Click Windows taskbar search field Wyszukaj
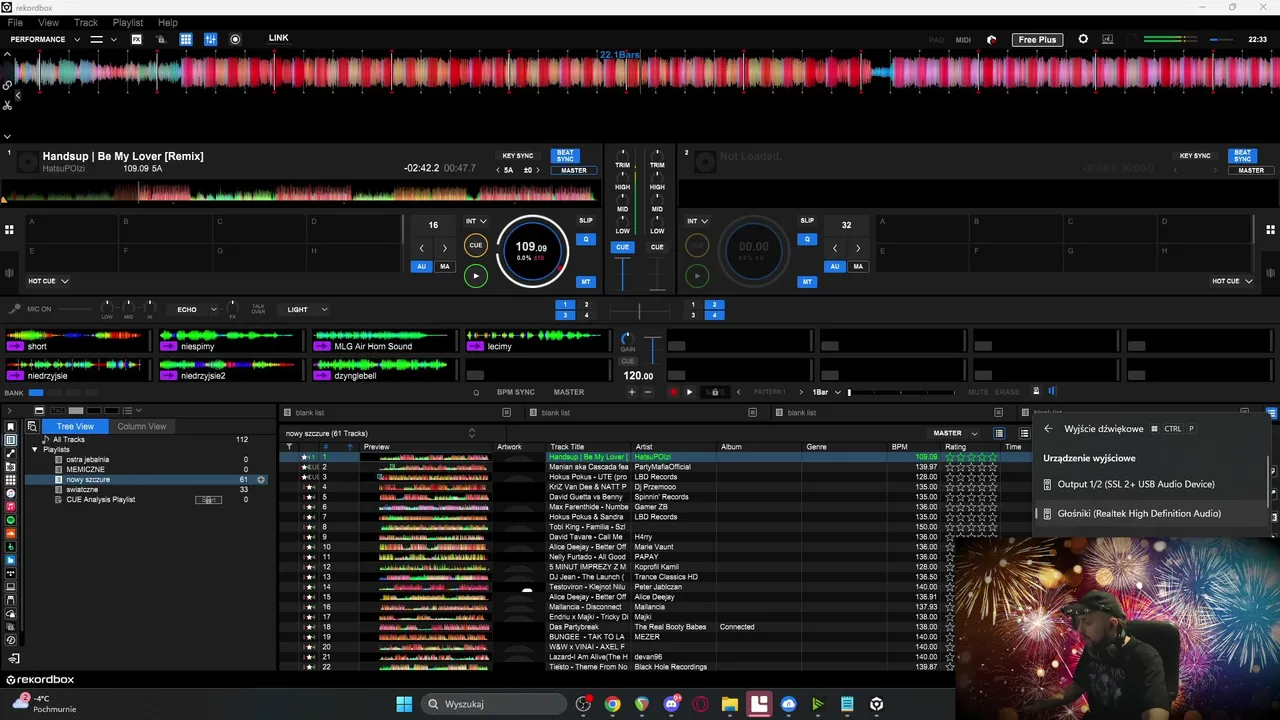This screenshot has height=720, width=1280. 494,704
